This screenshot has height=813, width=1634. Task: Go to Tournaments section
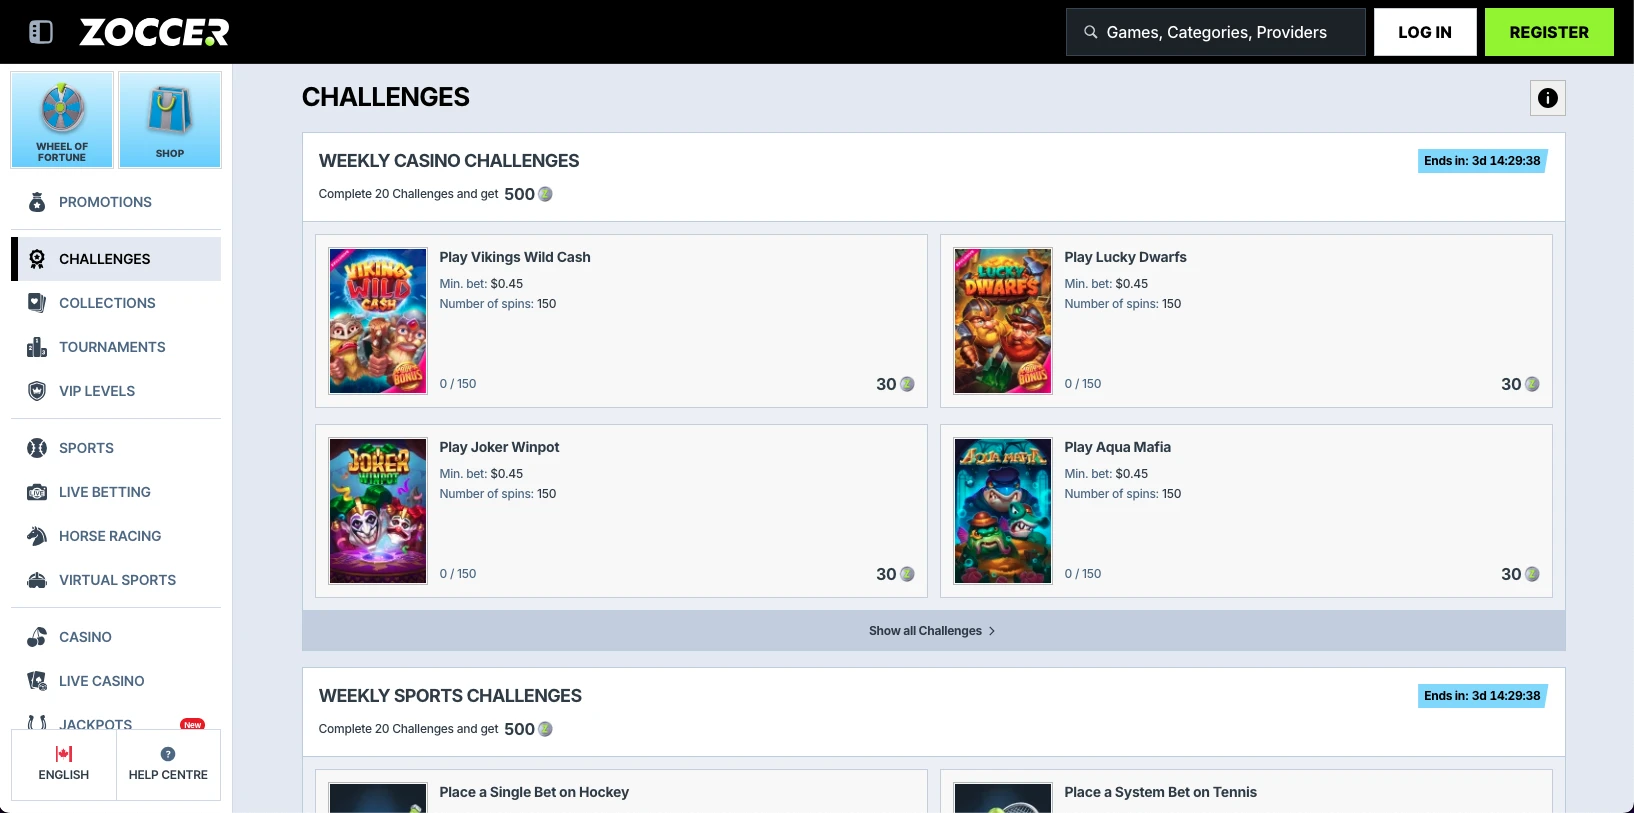pos(116,347)
